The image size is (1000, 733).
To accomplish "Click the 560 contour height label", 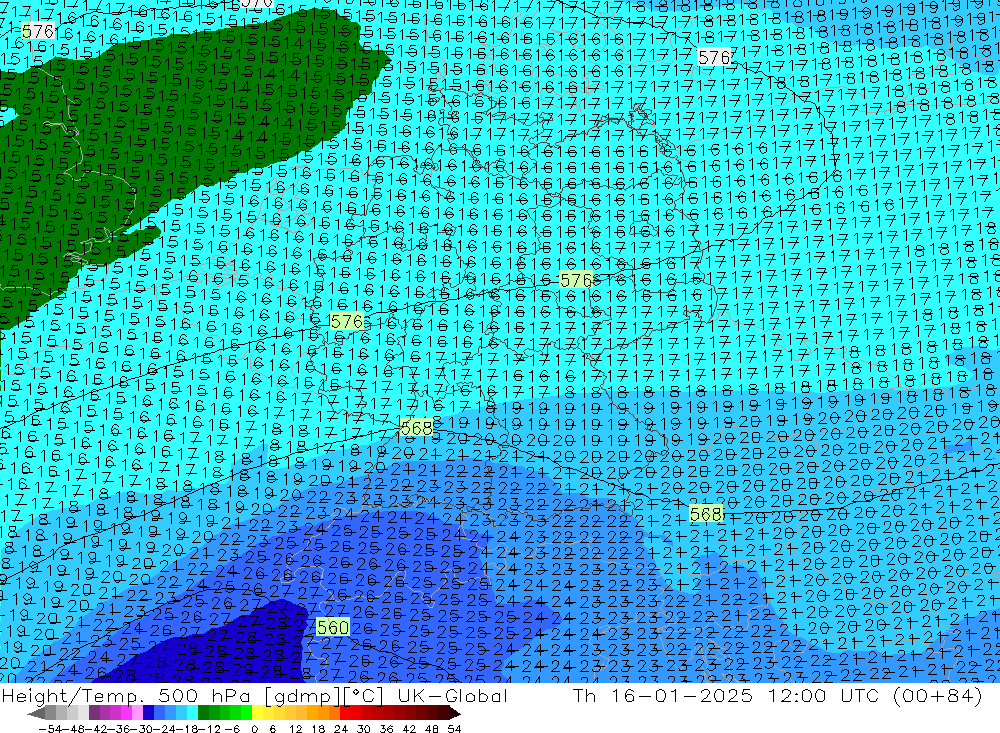I will 333,628.
